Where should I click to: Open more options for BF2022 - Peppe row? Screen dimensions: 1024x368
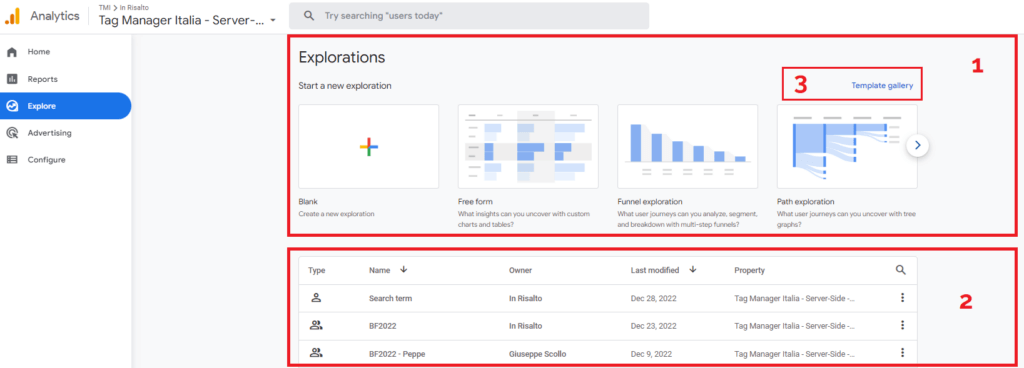902,352
